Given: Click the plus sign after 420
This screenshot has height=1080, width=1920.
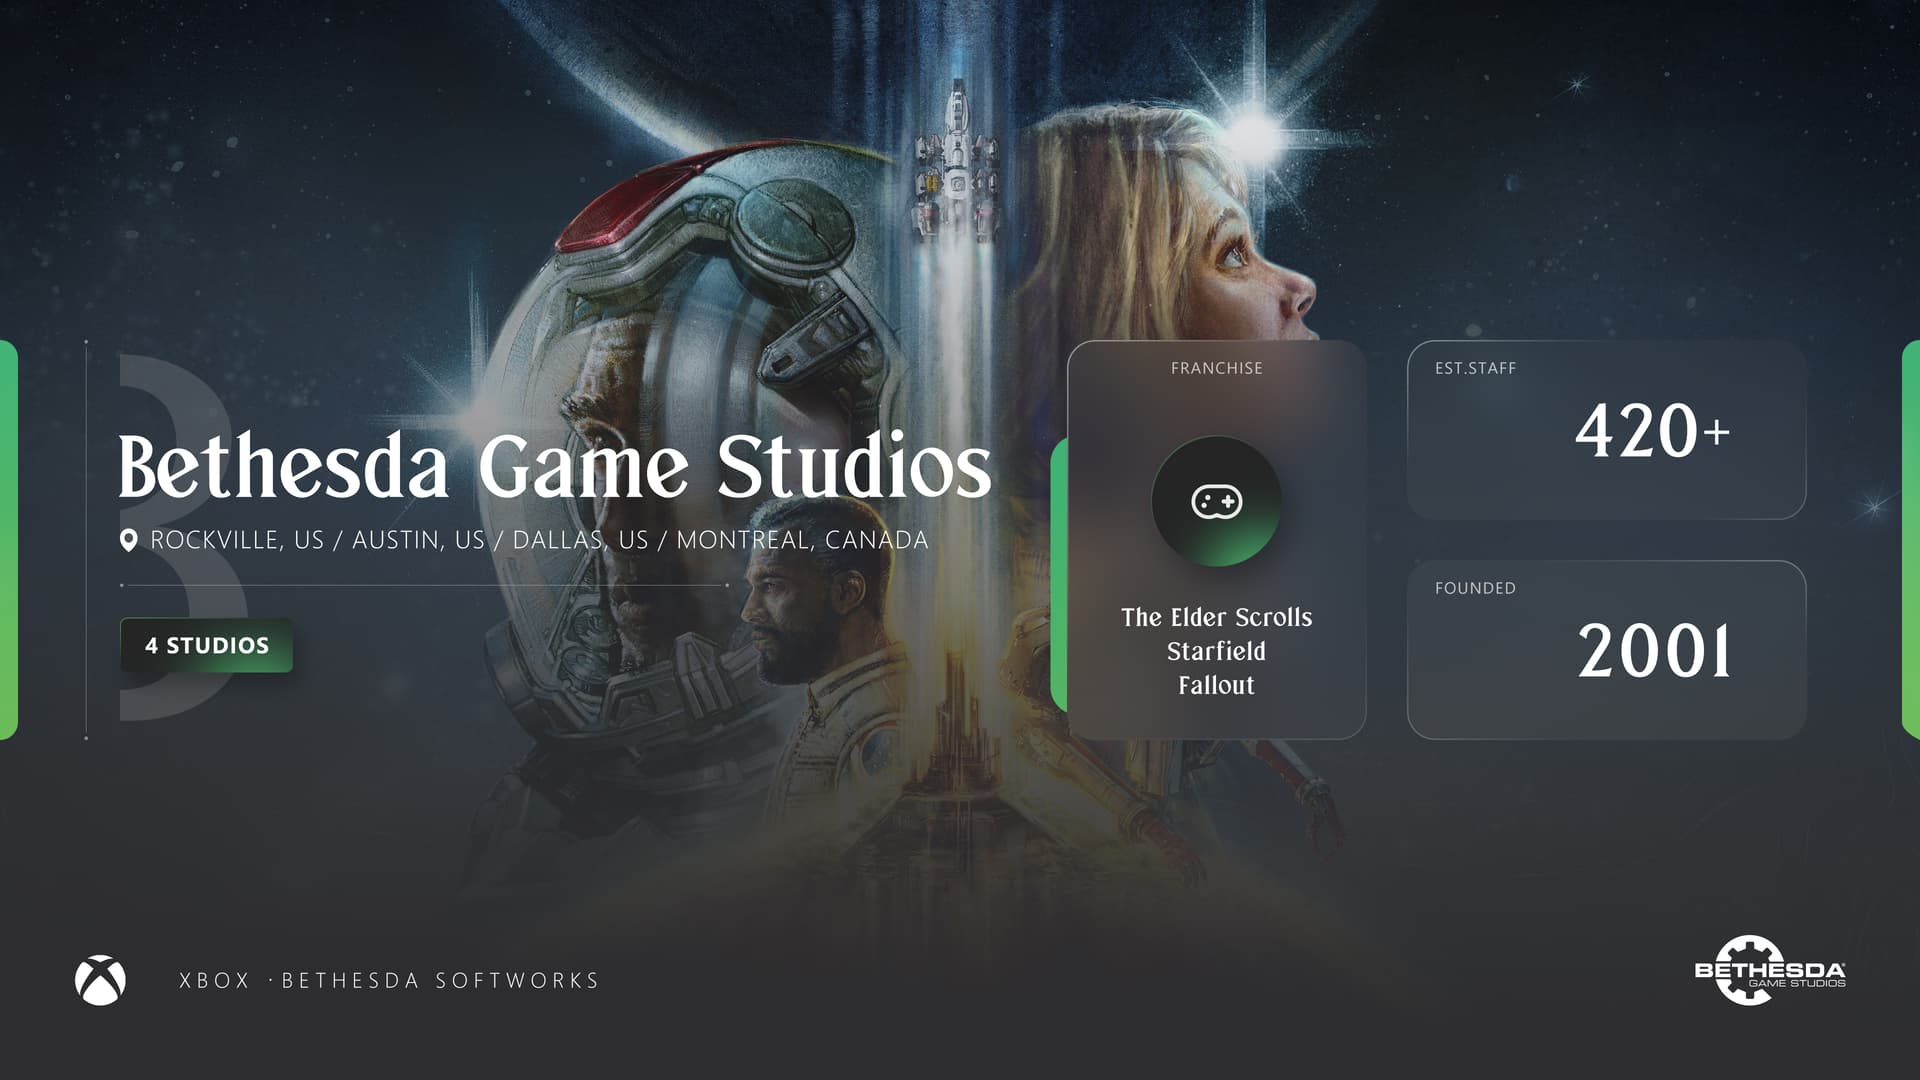Looking at the screenshot, I should coord(1716,432).
